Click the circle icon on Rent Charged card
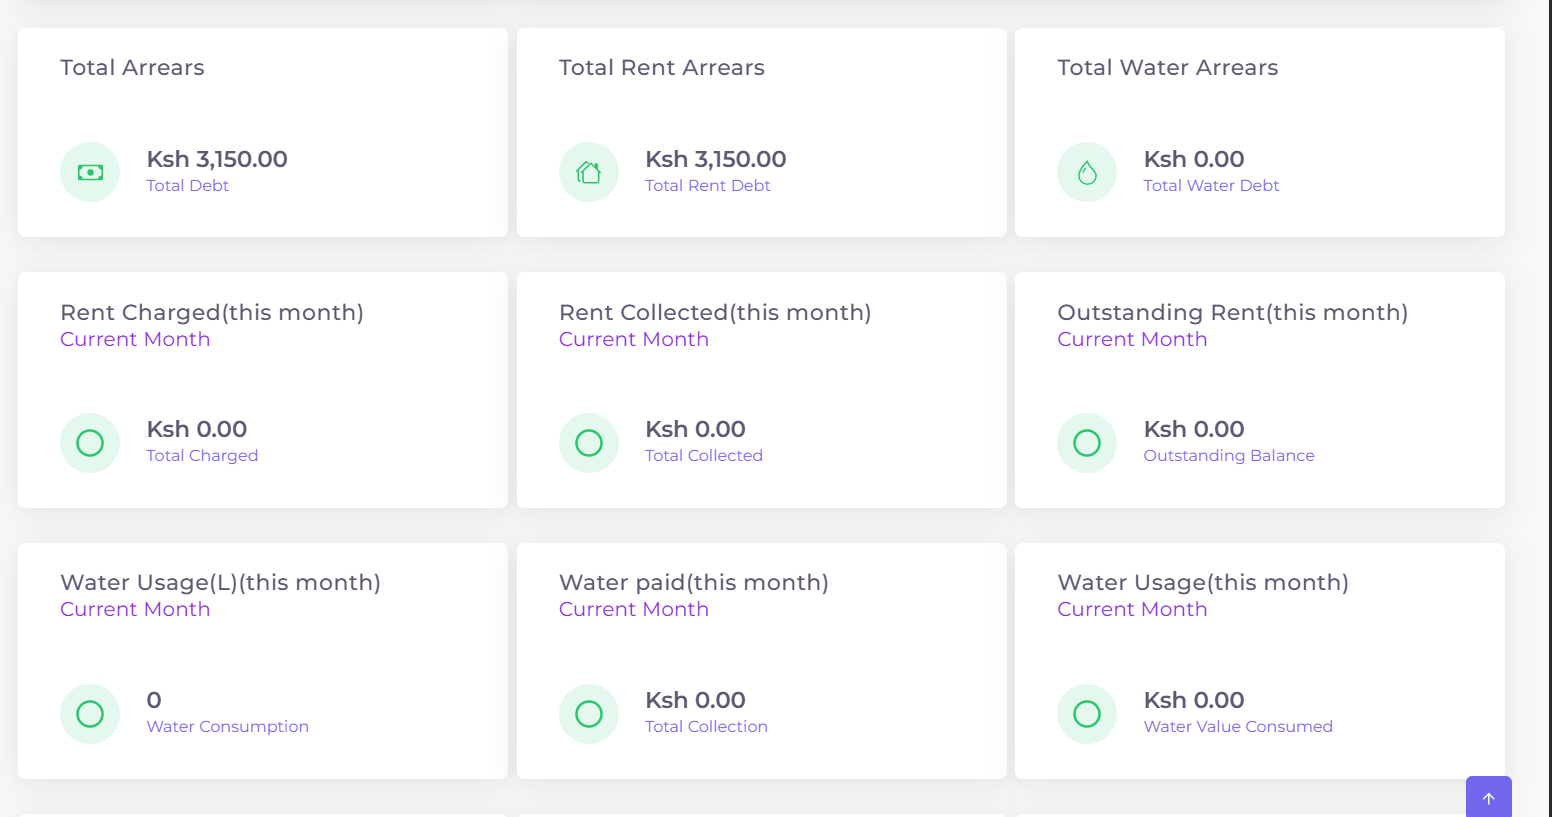The height and width of the screenshot is (817, 1552). coord(90,442)
